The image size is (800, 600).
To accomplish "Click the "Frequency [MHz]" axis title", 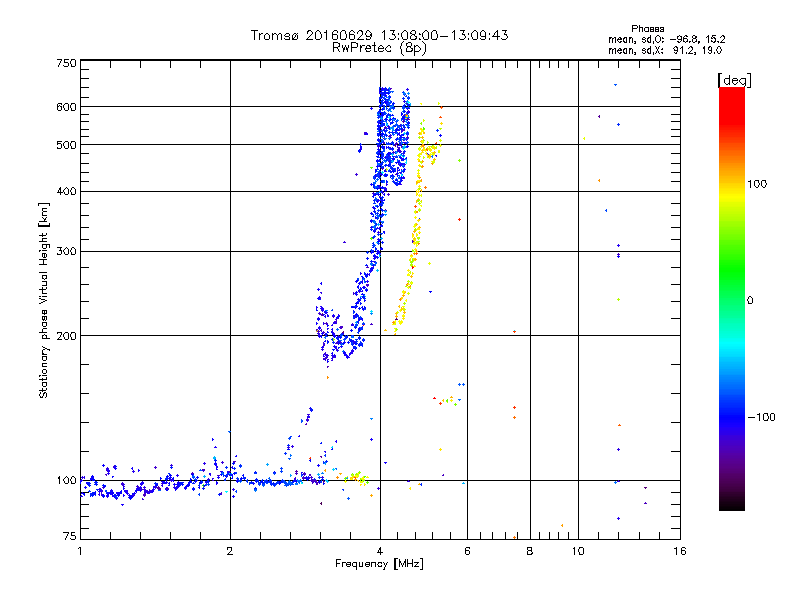I will point(379,564).
